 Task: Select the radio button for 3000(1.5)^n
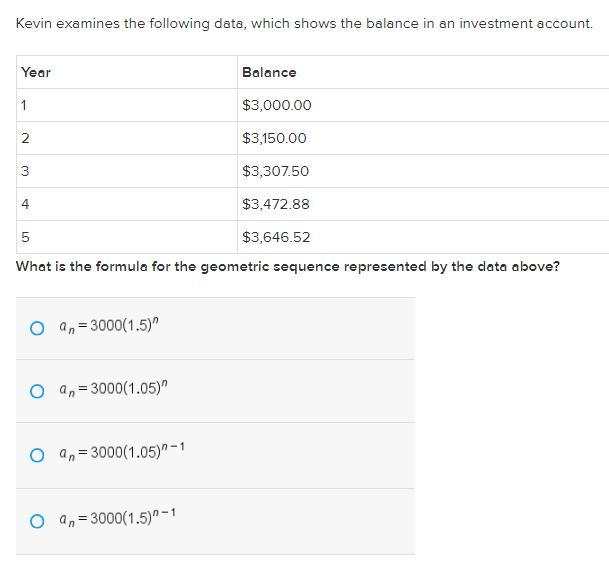point(37,328)
